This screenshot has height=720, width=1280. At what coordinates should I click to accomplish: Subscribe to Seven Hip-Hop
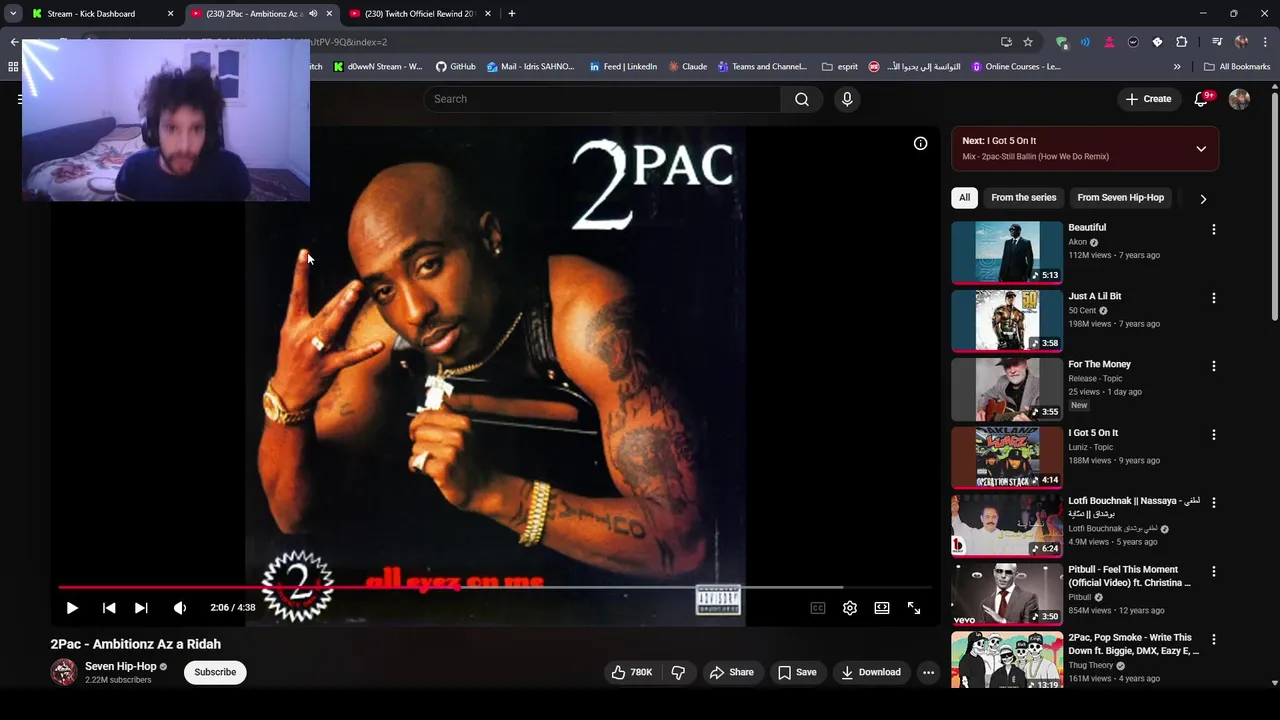click(x=215, y=672)
